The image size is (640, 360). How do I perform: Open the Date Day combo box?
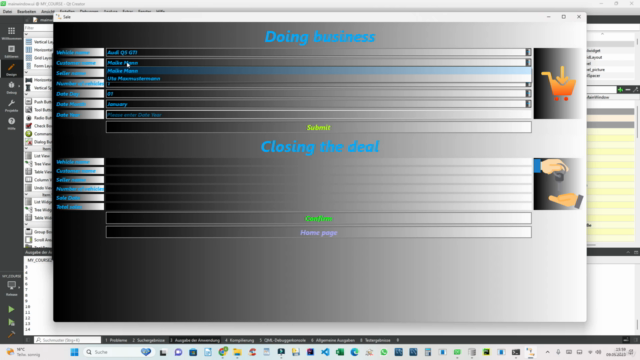click(318, 93)
